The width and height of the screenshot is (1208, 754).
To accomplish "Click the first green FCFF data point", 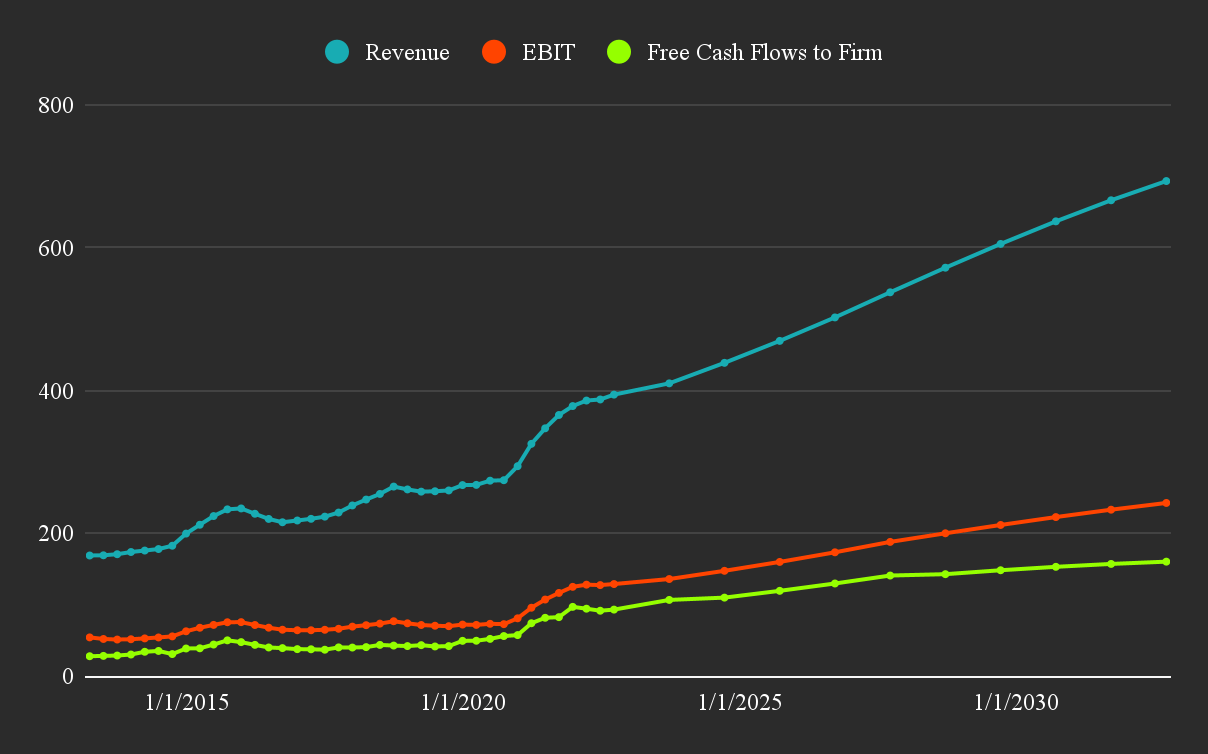I will 89,657.
